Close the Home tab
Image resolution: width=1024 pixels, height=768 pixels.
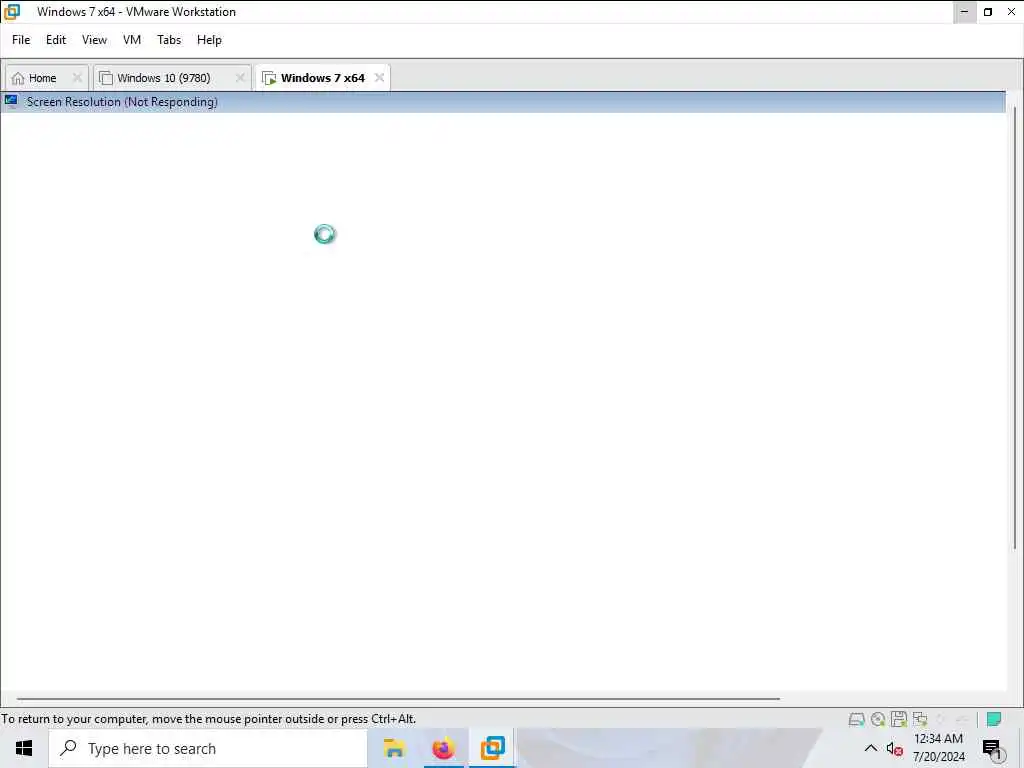(x=77, y=78)
